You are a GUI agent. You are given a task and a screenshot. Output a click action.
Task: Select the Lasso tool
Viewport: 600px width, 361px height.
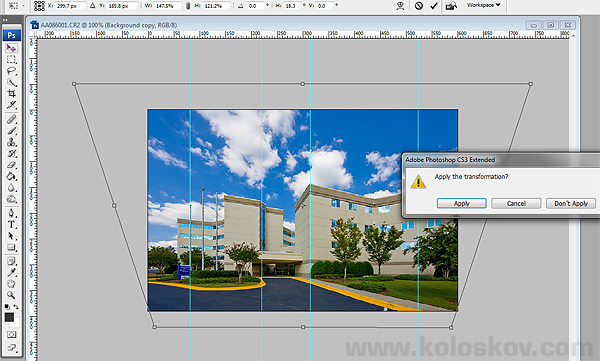(x=11, y=71)
